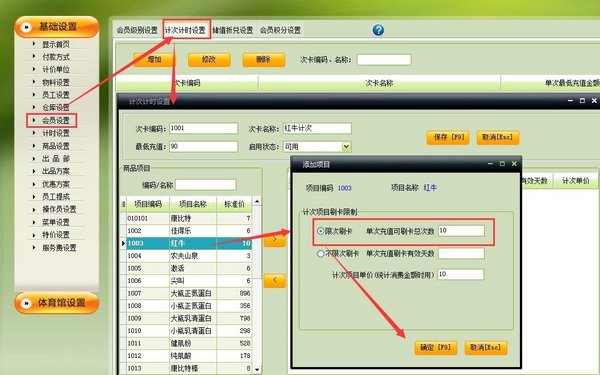This screenshot has height=375, width=600.
Task: Click the 计次项目单价 input field
Action: pos(461,274)
